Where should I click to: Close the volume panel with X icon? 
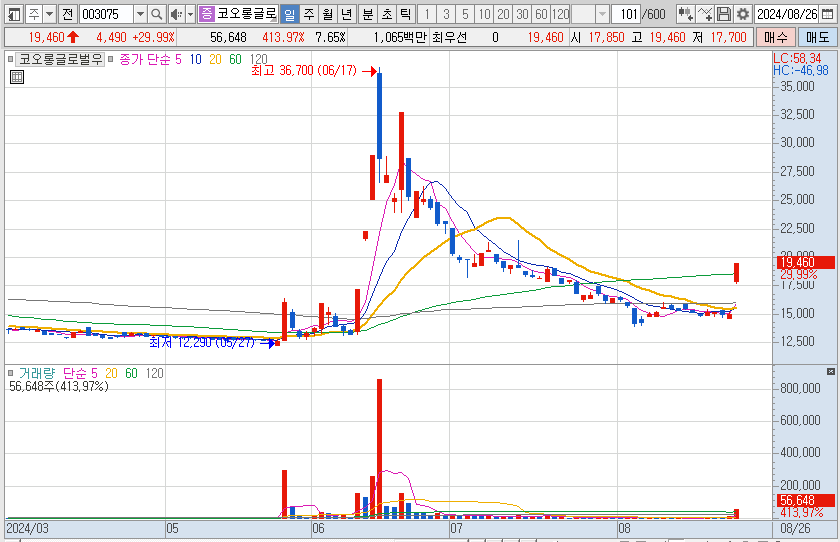point(831,371)
